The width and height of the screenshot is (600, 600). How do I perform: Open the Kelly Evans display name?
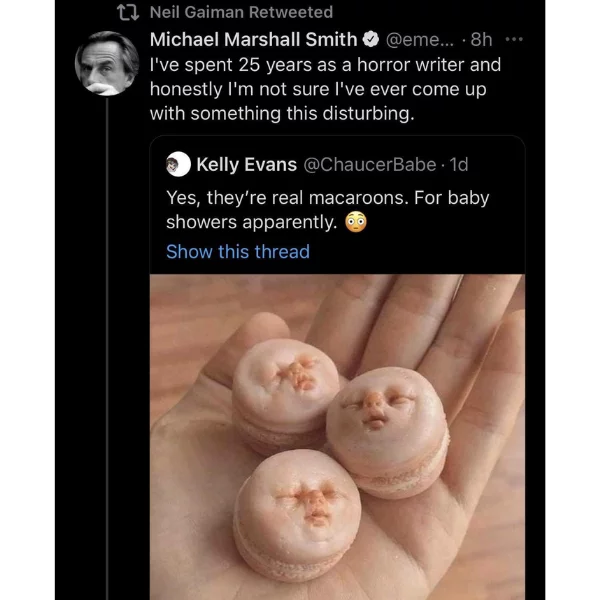point(246,165)
